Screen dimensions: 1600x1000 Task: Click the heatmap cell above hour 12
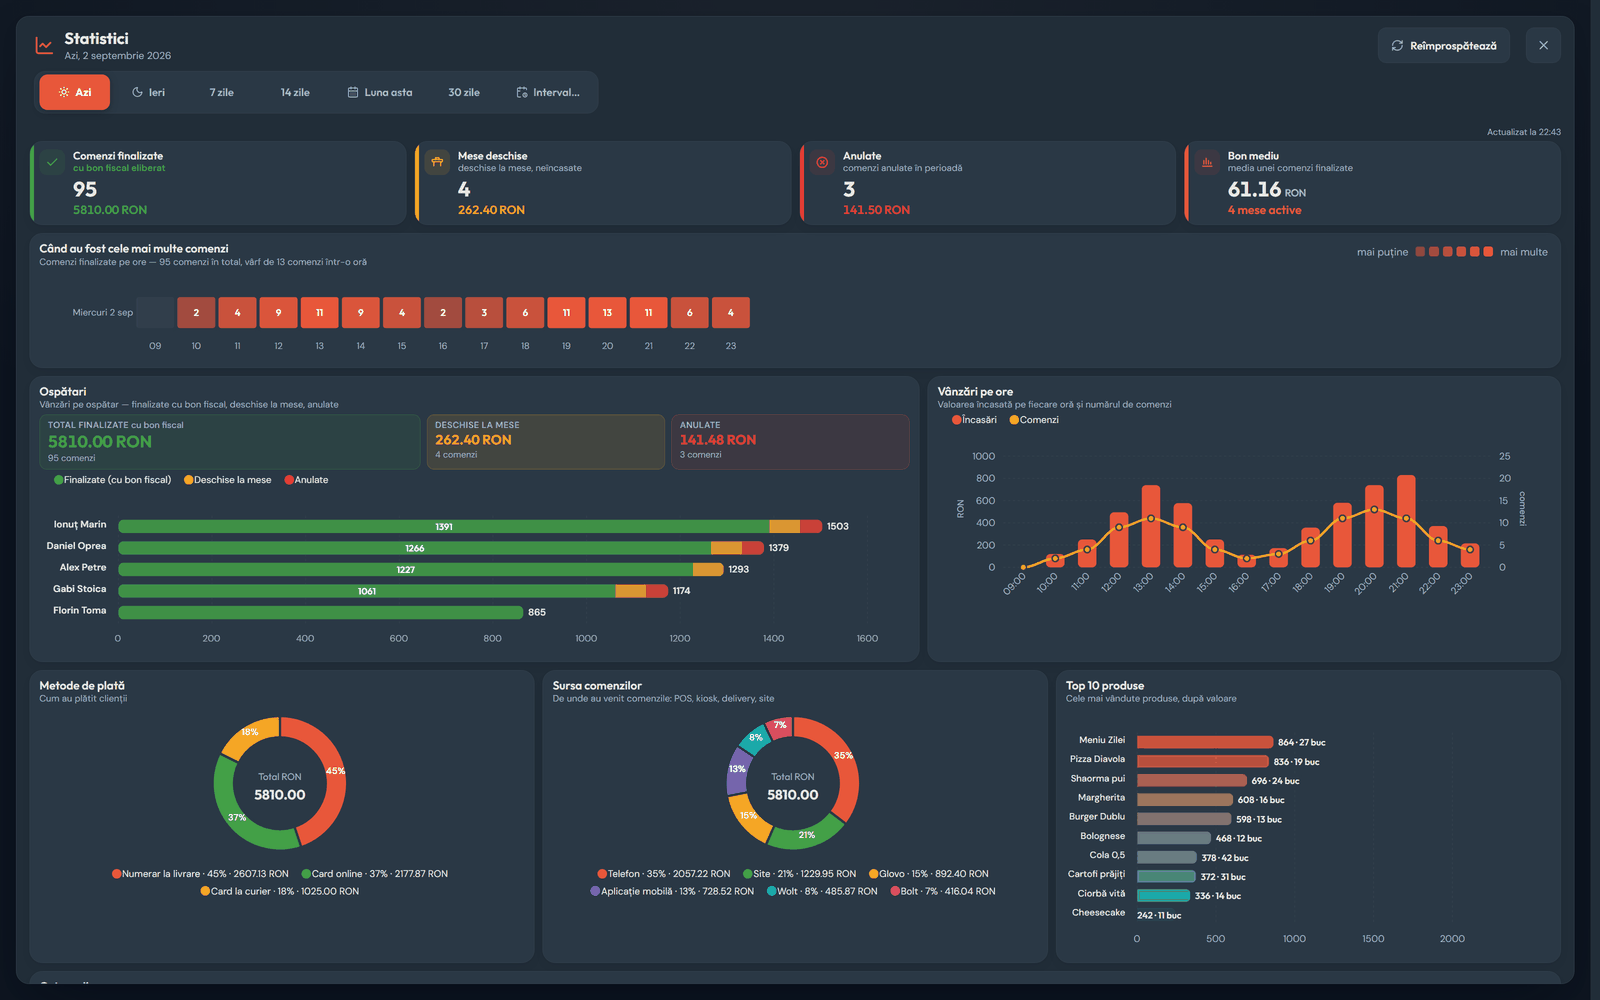[278, 313]
